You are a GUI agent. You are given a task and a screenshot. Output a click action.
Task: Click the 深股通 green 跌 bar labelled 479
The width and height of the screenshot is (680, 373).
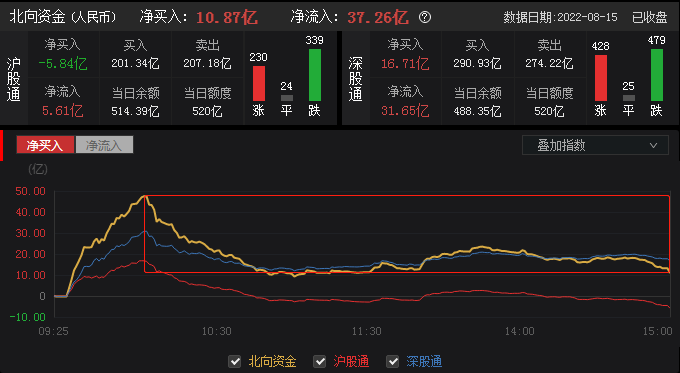click(657, 75)
